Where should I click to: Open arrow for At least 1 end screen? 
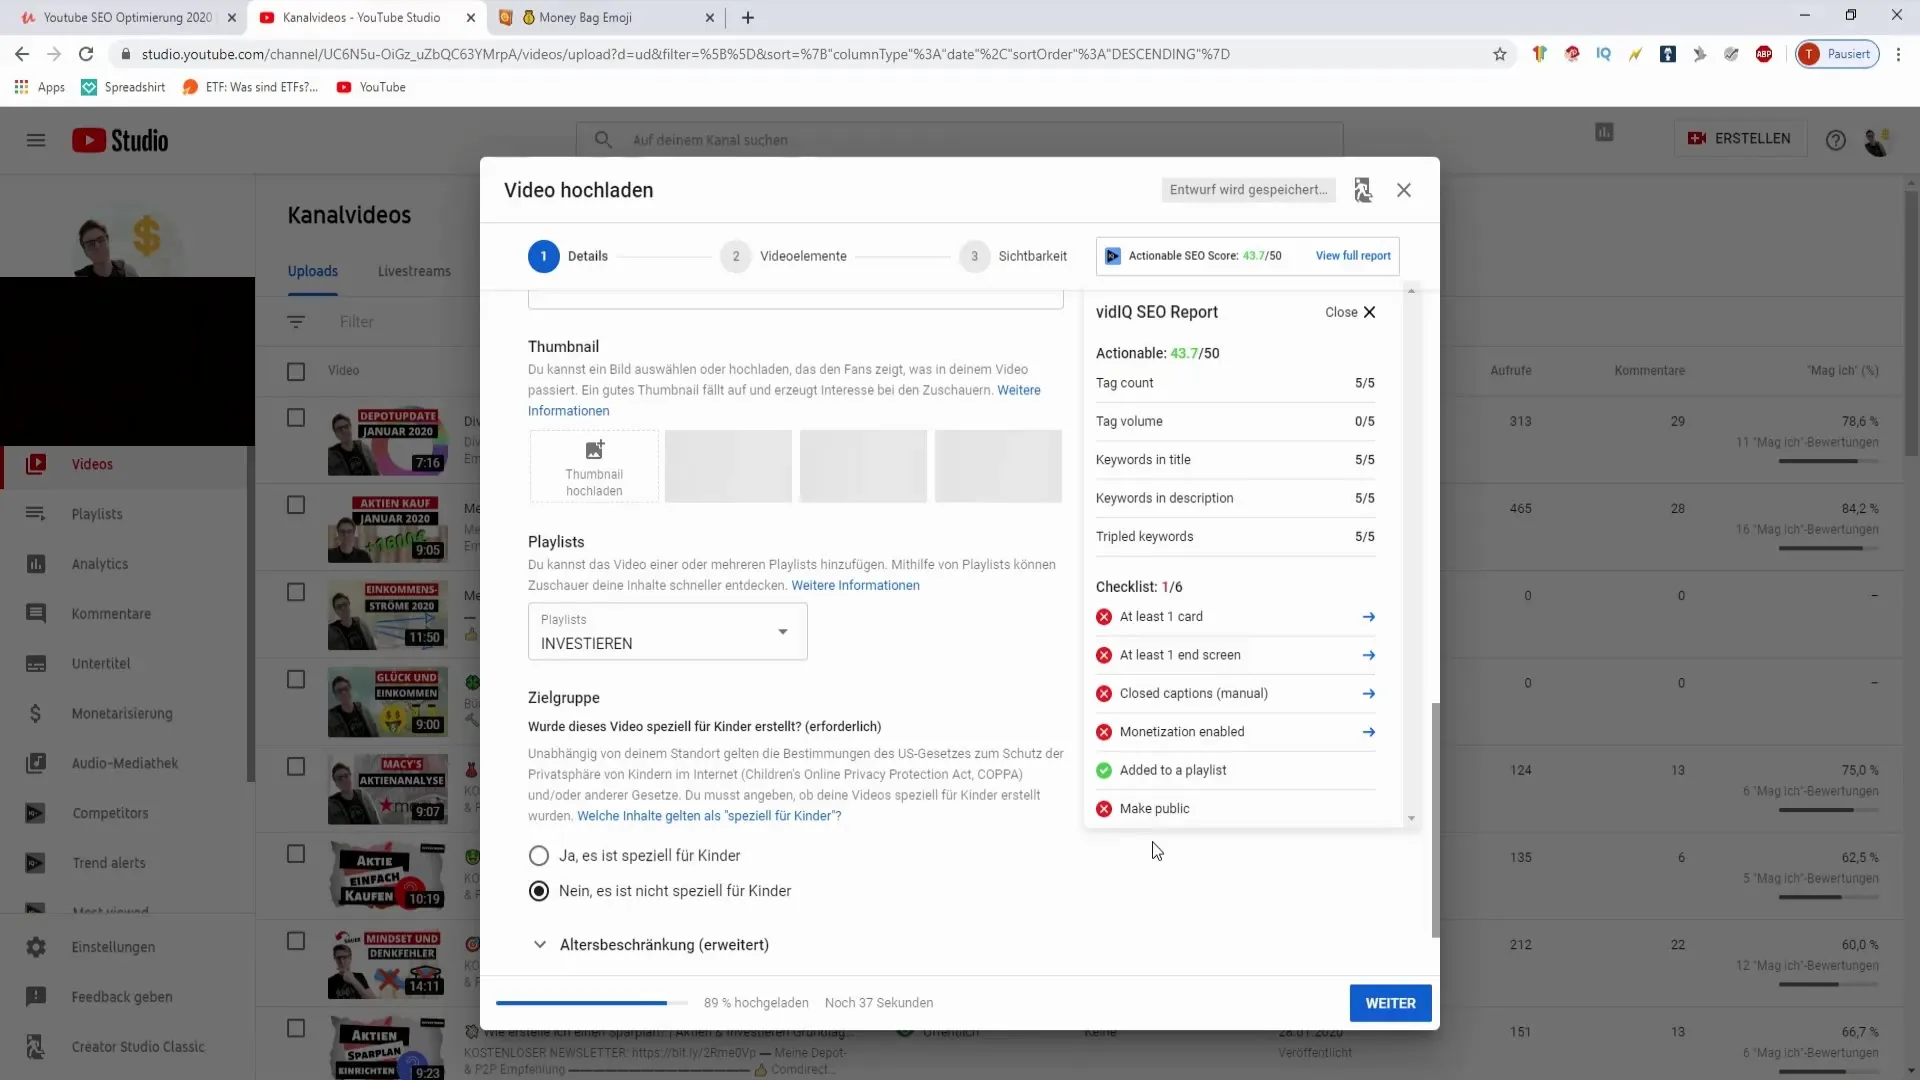(1369, 655)
